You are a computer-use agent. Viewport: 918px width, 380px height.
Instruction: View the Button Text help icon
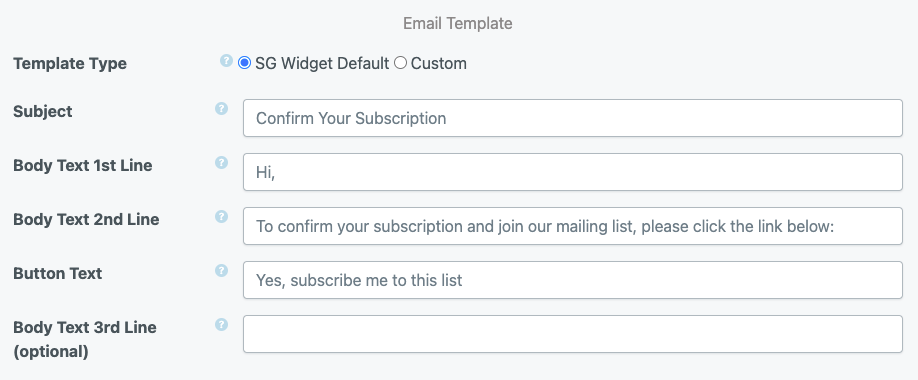221,270
